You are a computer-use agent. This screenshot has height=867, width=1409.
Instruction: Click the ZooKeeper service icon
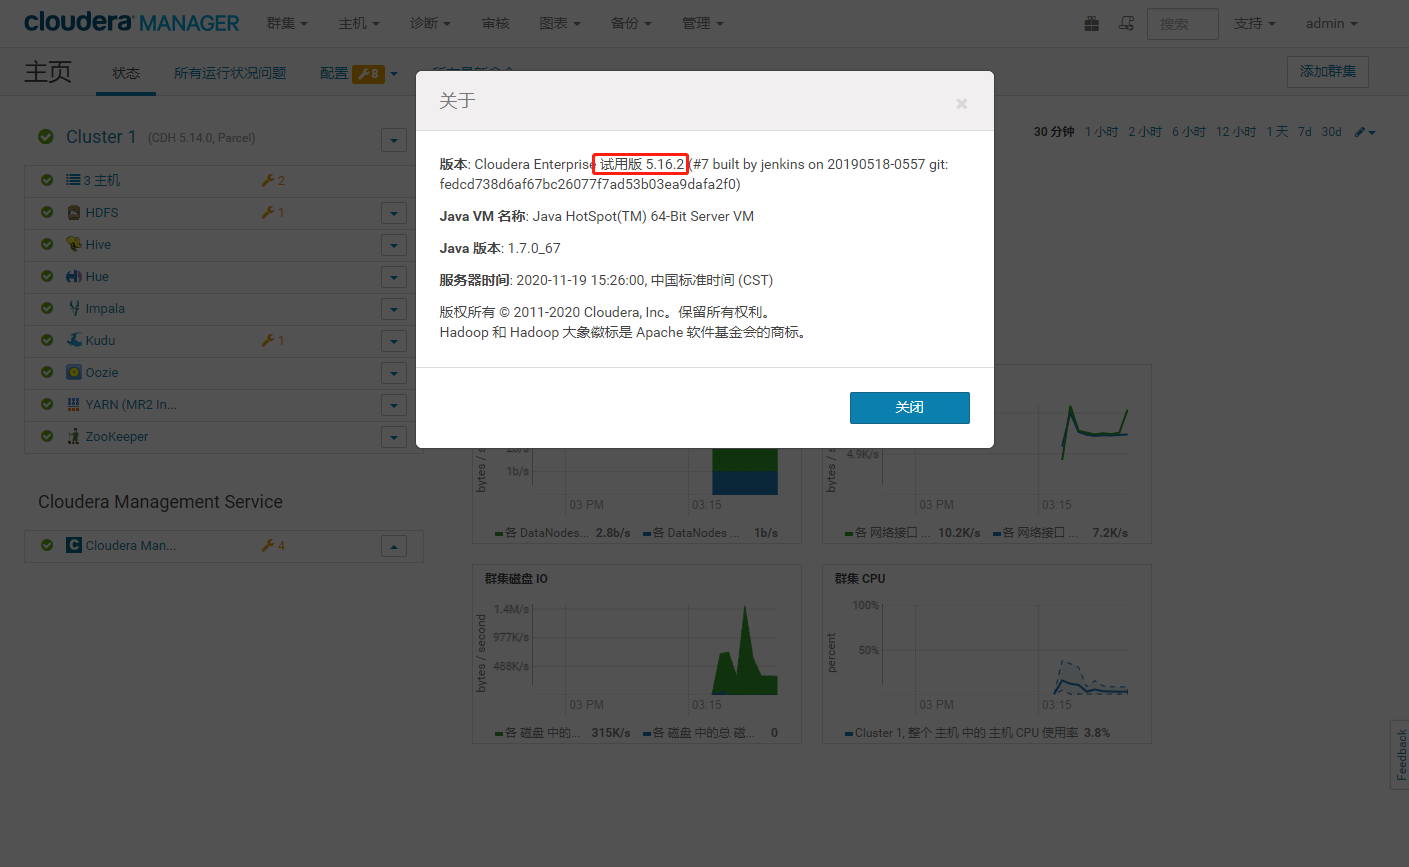coord(74,436)
